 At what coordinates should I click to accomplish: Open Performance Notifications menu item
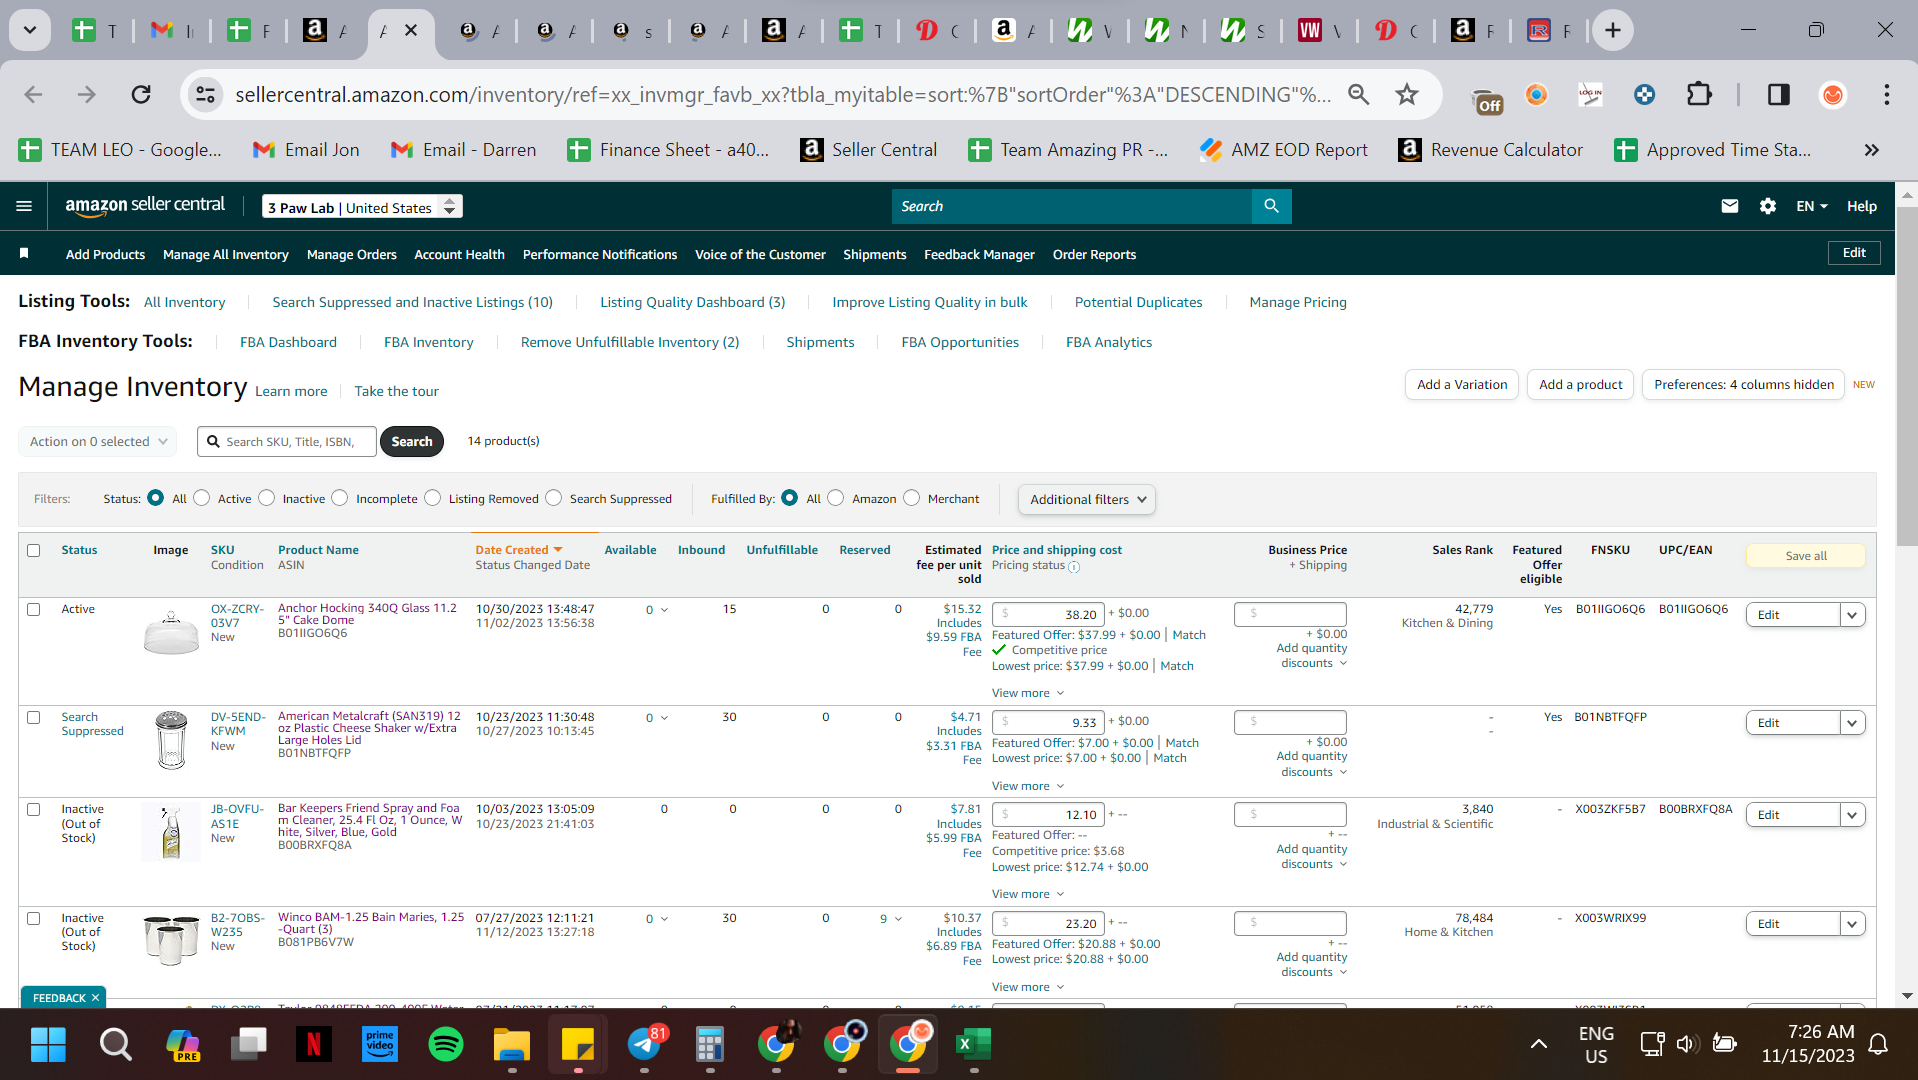click(x=600, y=254)
